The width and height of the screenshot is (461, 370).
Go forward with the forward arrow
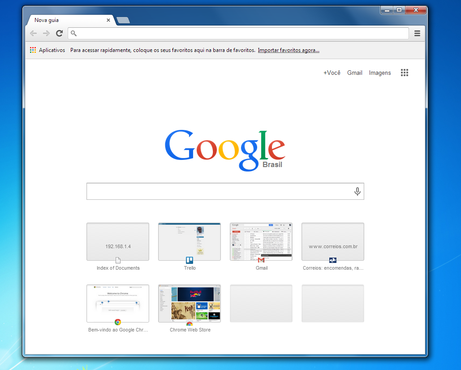click(46, 33)
